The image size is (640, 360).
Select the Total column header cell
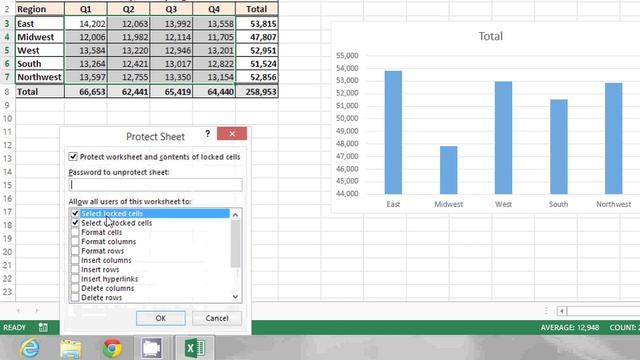pyautogui.click(x=257, y=9)
